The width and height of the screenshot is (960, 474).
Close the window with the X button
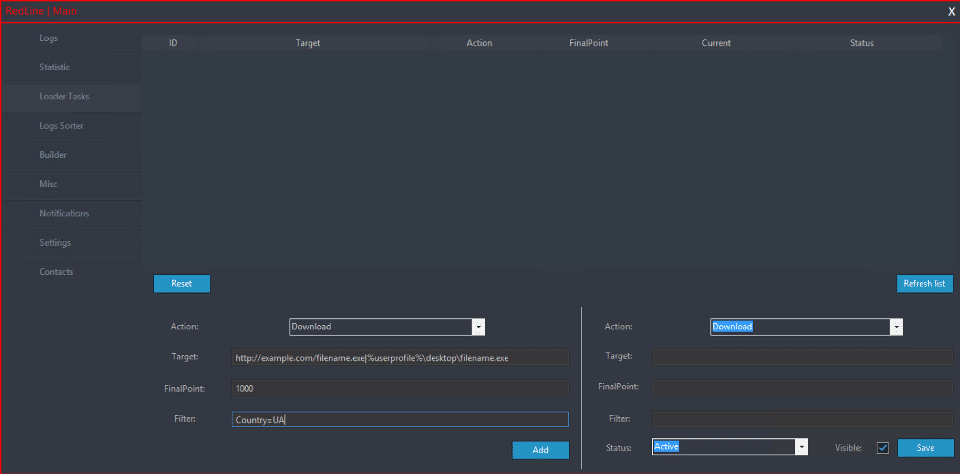point(951,12)
